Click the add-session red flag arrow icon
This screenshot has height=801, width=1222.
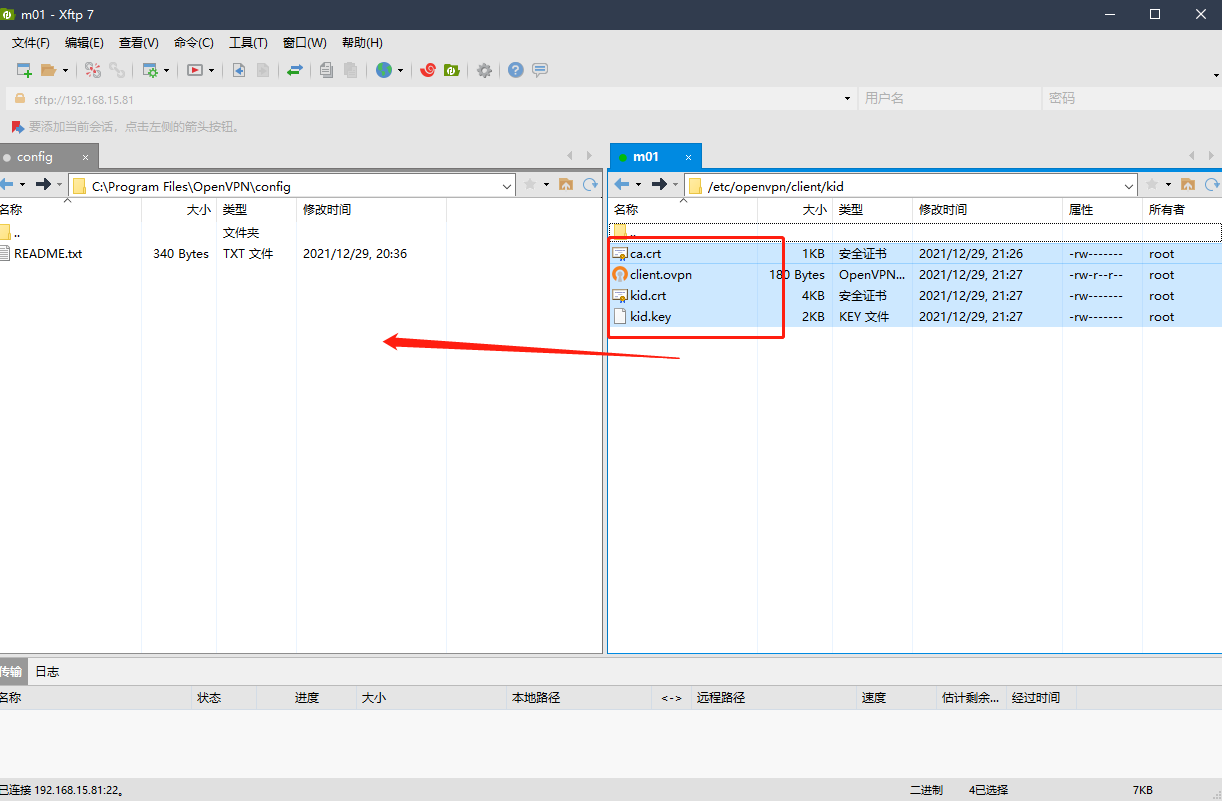pyautogui.click(x=17, y=127)
